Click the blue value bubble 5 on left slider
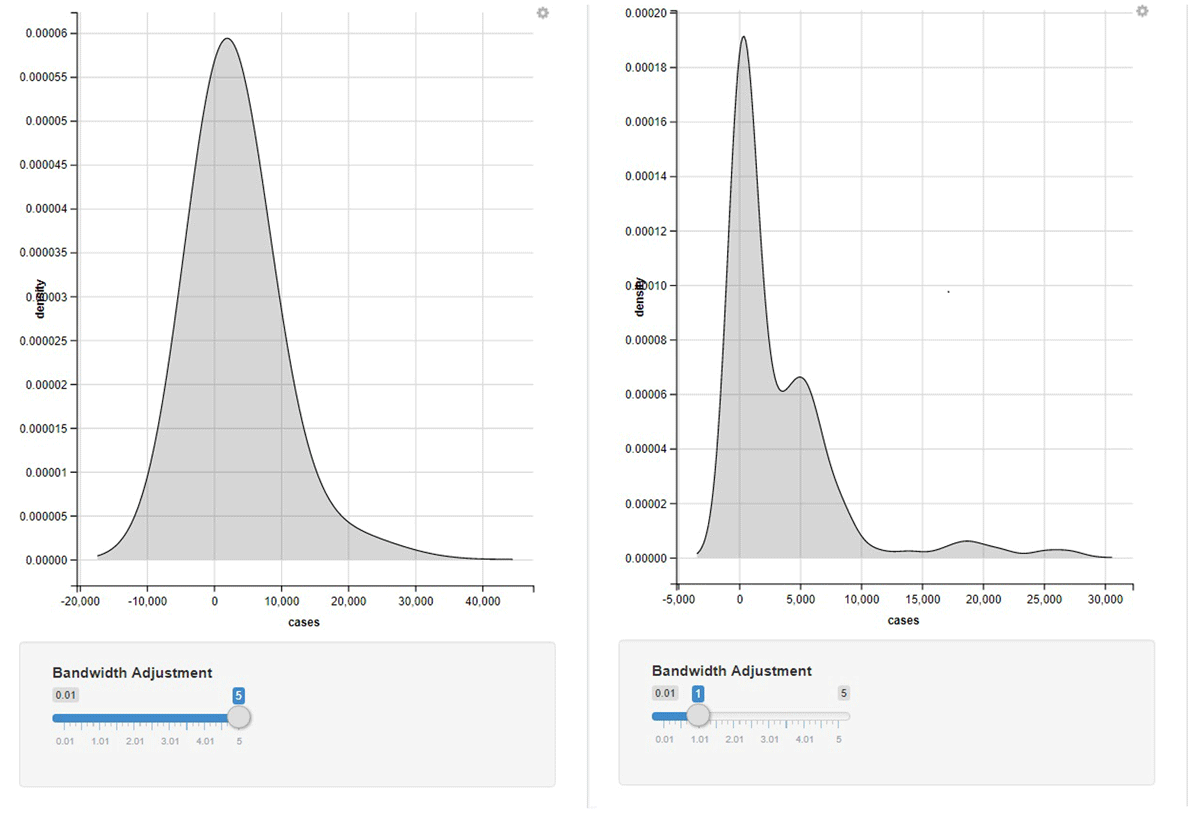This screenshot has height=815, width=1200. (x=239, y=695)
